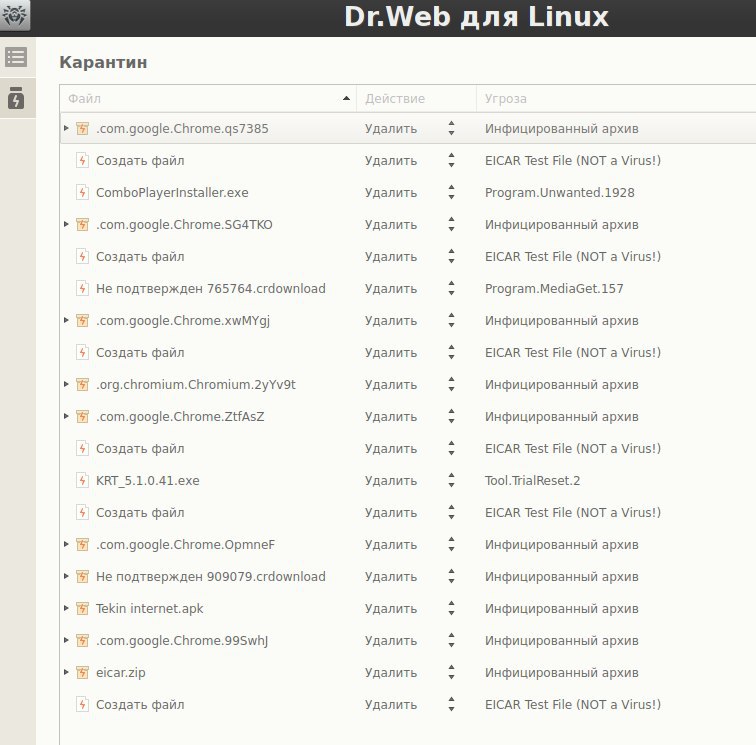The height and width of the screenshot is (745, 756).
Task: Click Инфицированный архив for Tekin internet.apk
Action: (562, 609)
